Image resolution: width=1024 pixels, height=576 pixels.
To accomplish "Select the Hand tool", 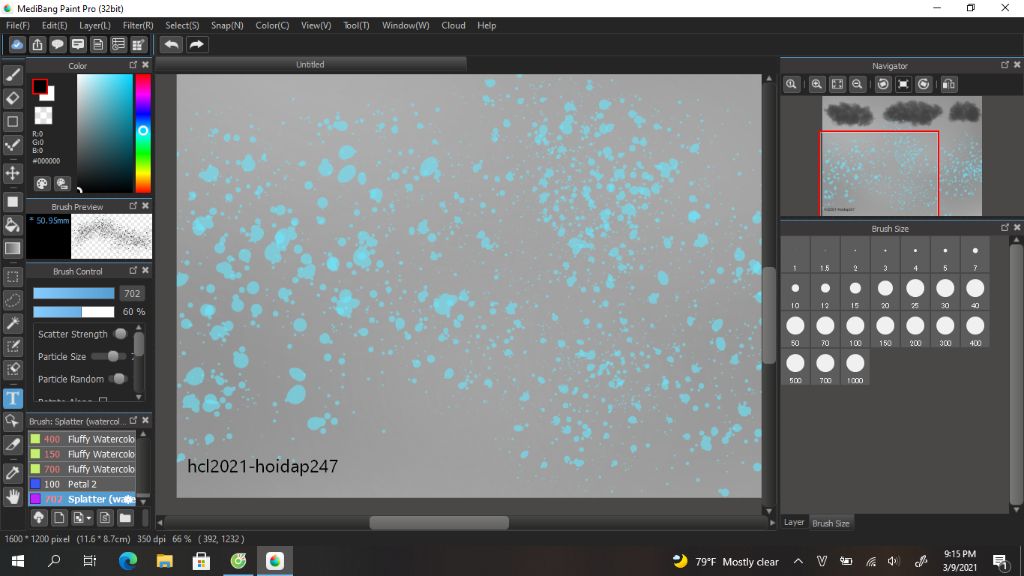I will tap(12, 496).
